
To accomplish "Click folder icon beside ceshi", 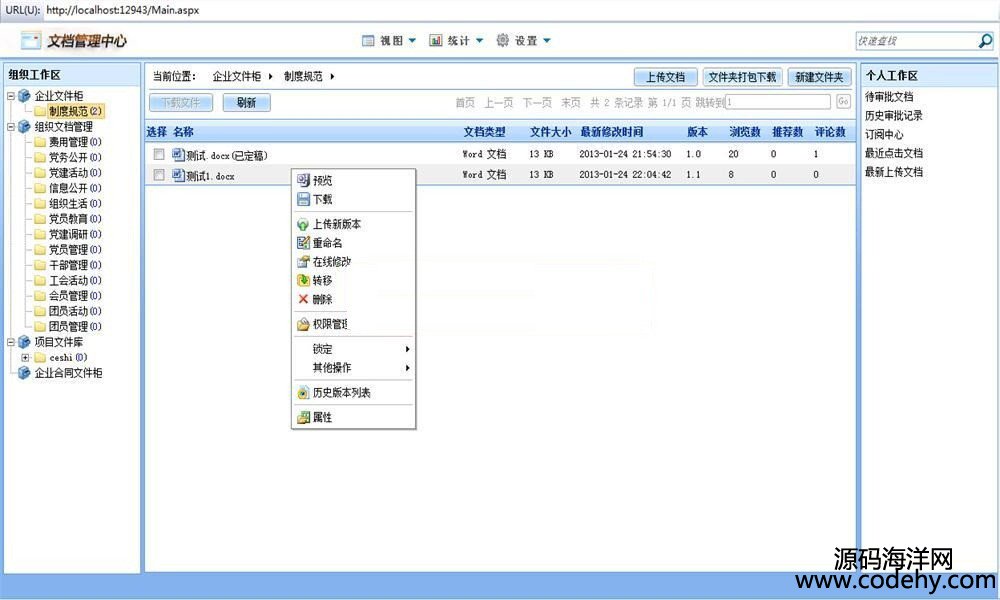I will coord(40,358).
